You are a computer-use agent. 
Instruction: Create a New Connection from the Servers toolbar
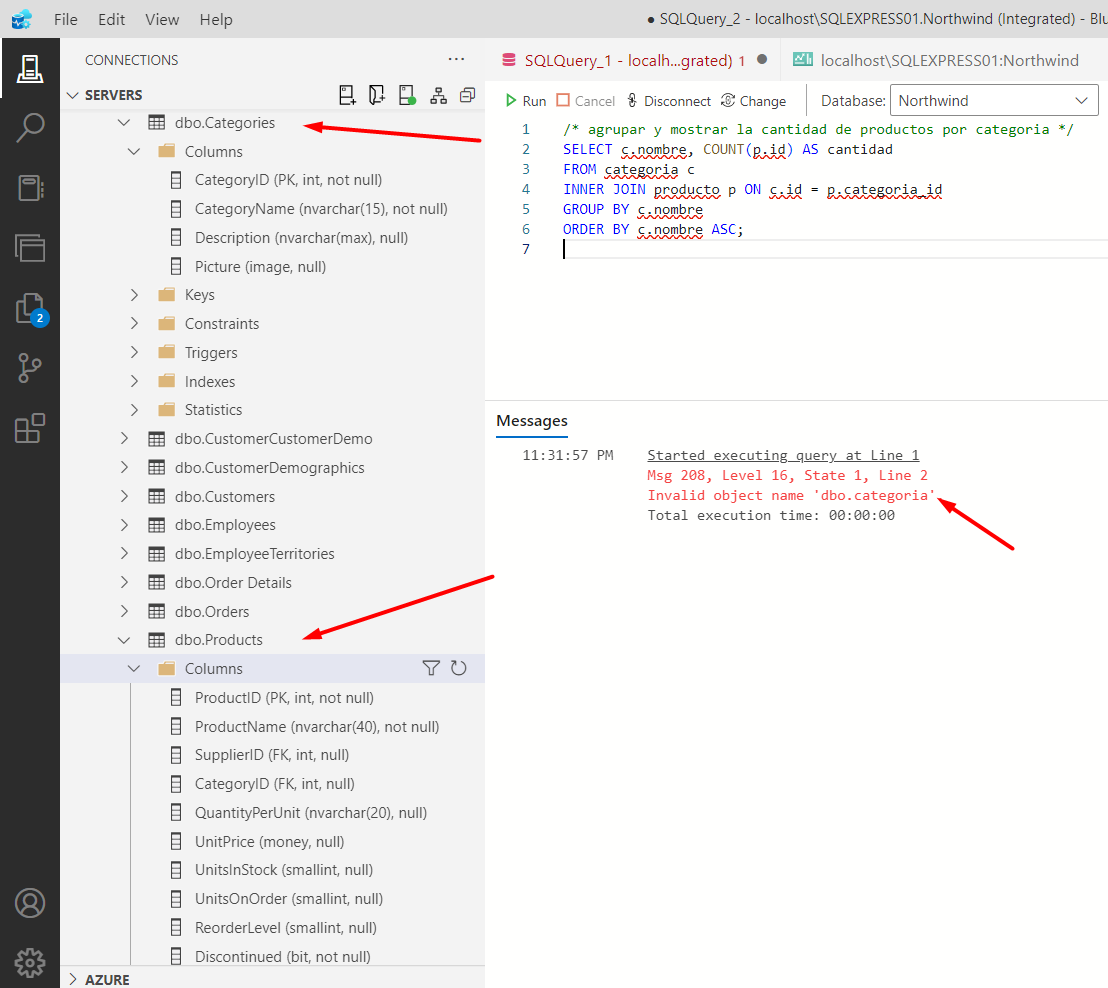coord(347,94)
